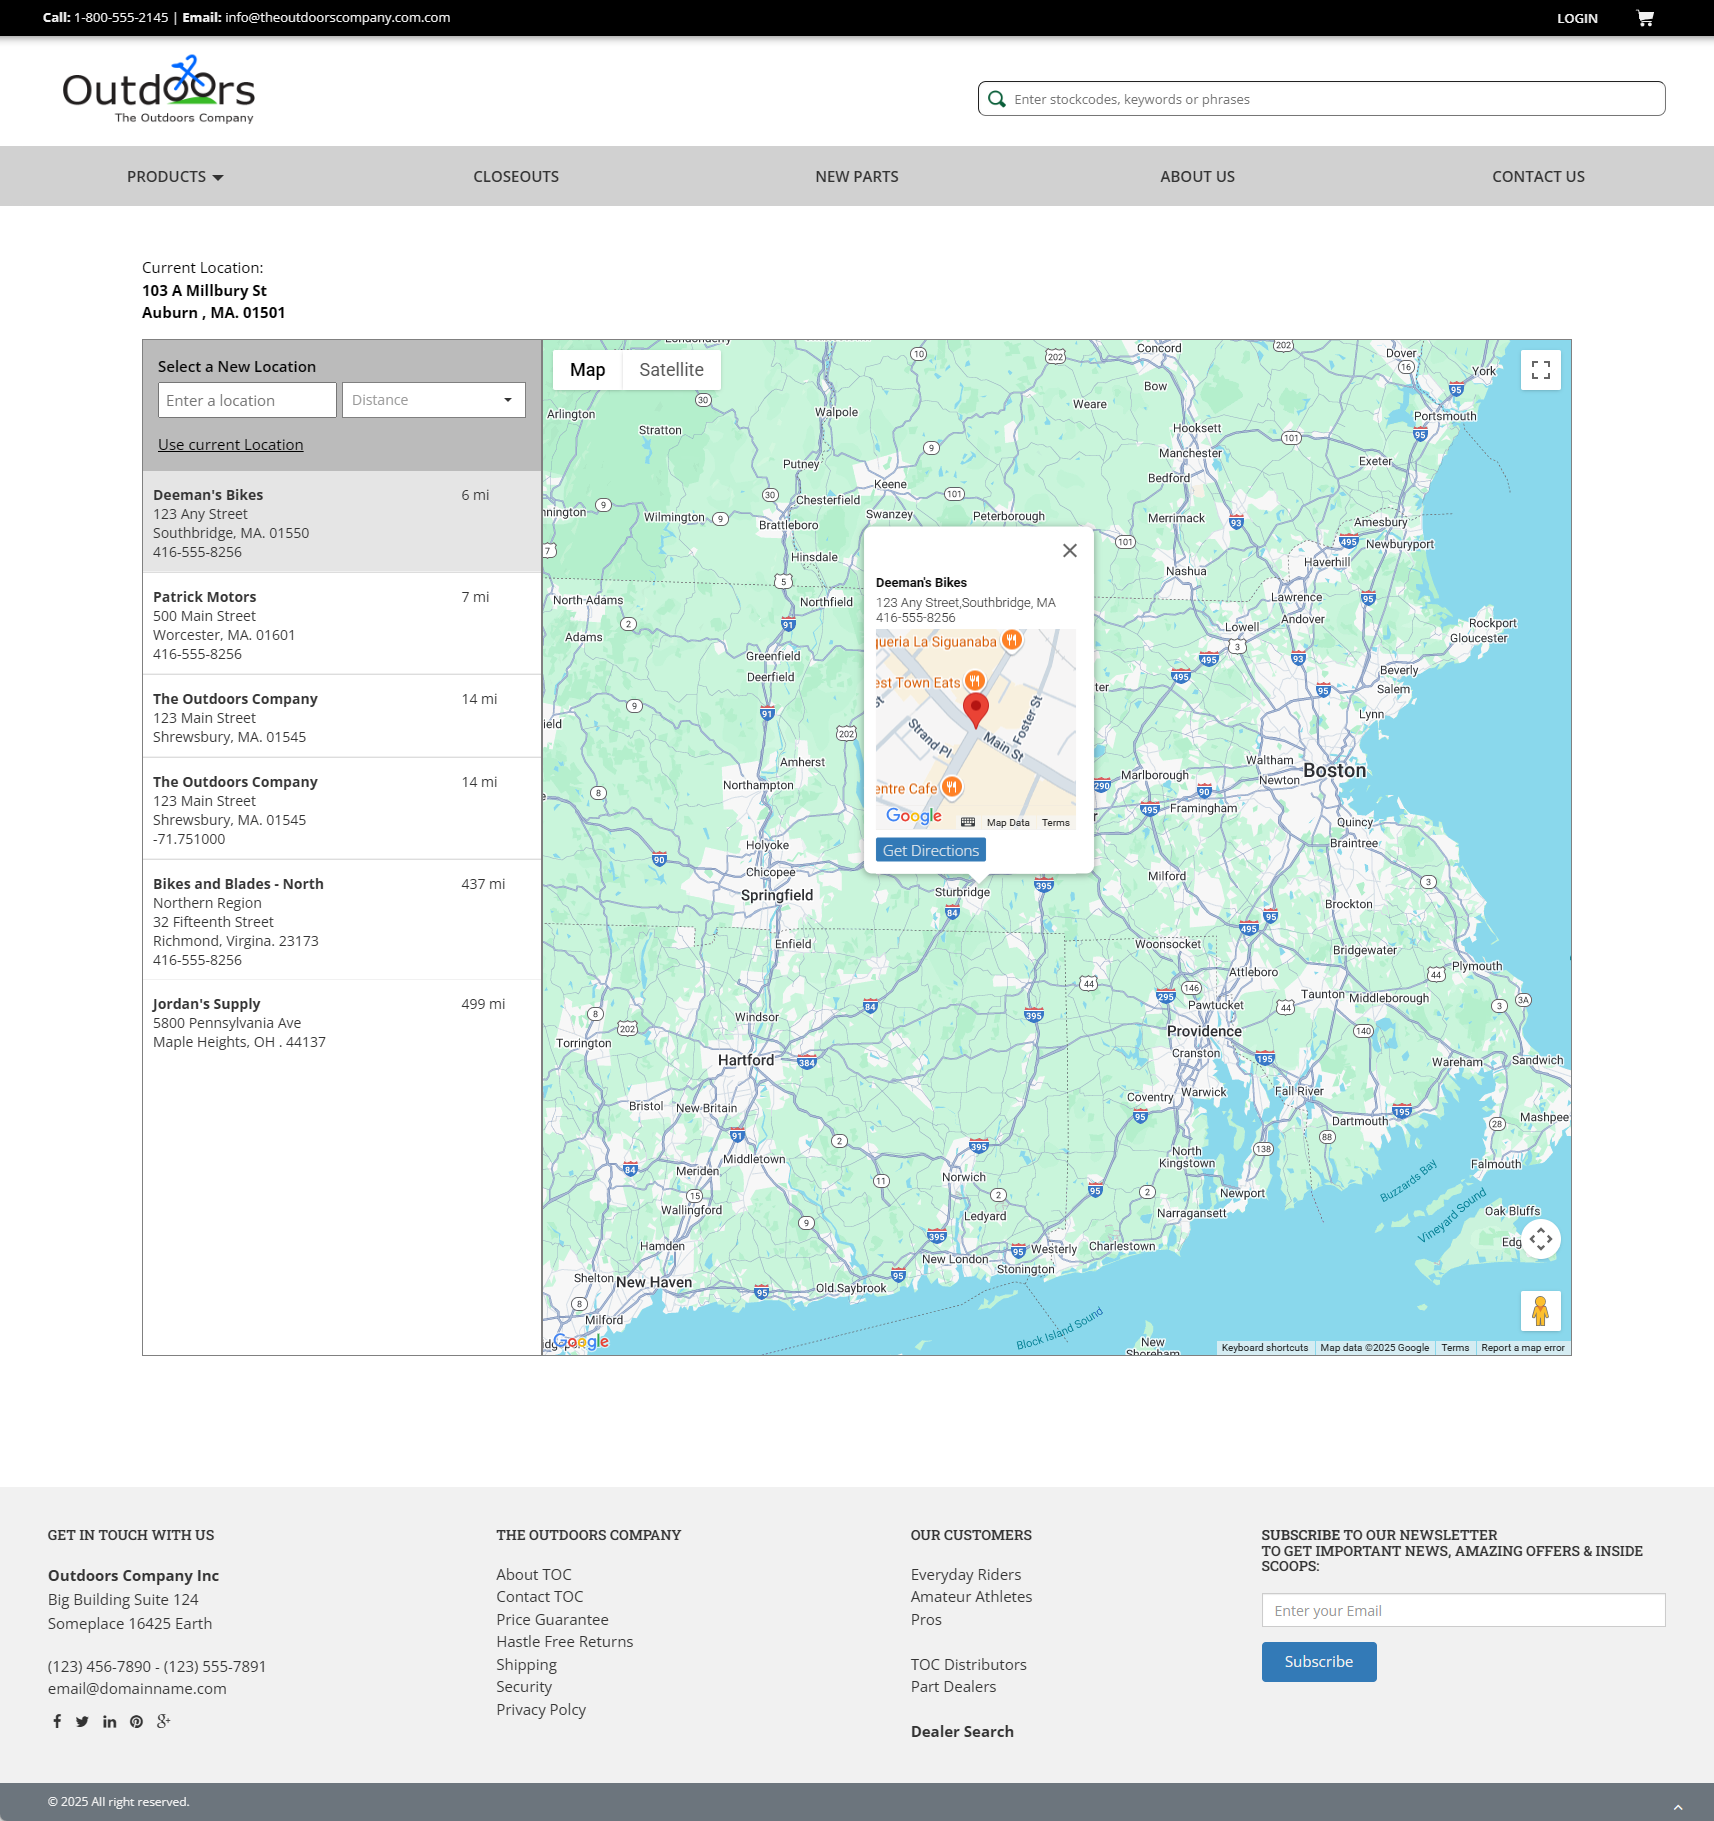The height and width of the screenshot is (1821, 1714).
Task: Click Boston city label on map
Action: [x=1334, y=771]
